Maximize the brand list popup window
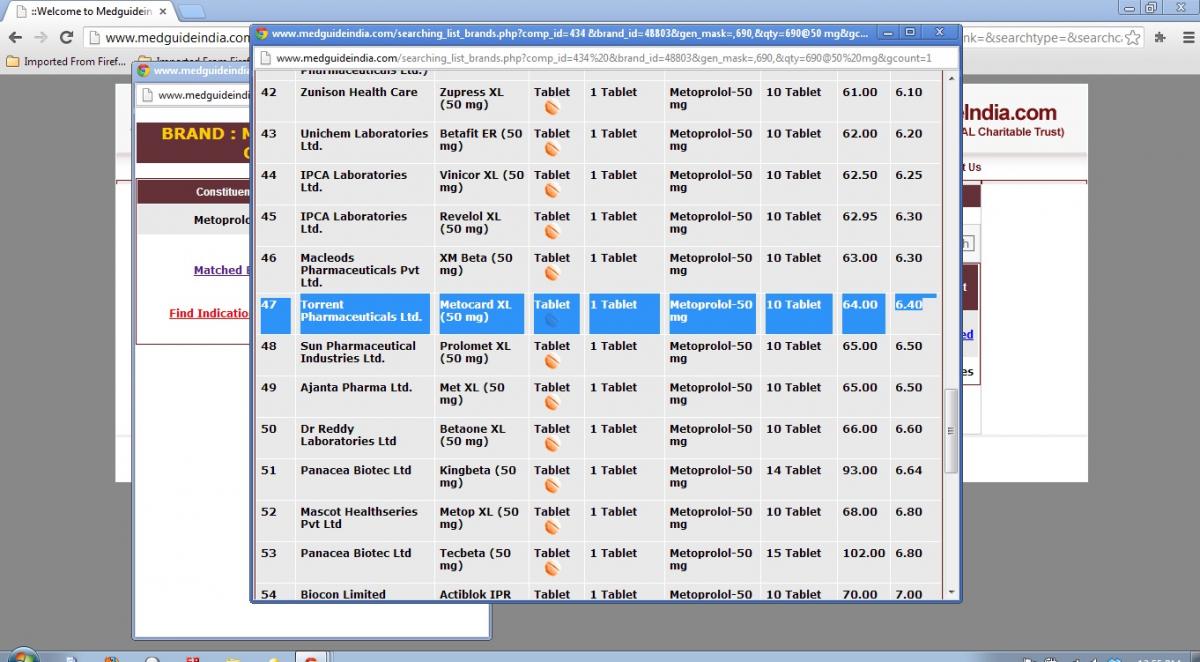Screen dimensions: 1200x662 click(910, 32)
